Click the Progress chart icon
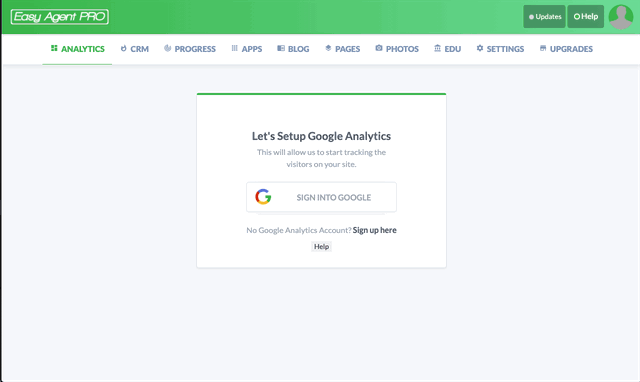Screen dimensions: 640x382 [167, 48]
